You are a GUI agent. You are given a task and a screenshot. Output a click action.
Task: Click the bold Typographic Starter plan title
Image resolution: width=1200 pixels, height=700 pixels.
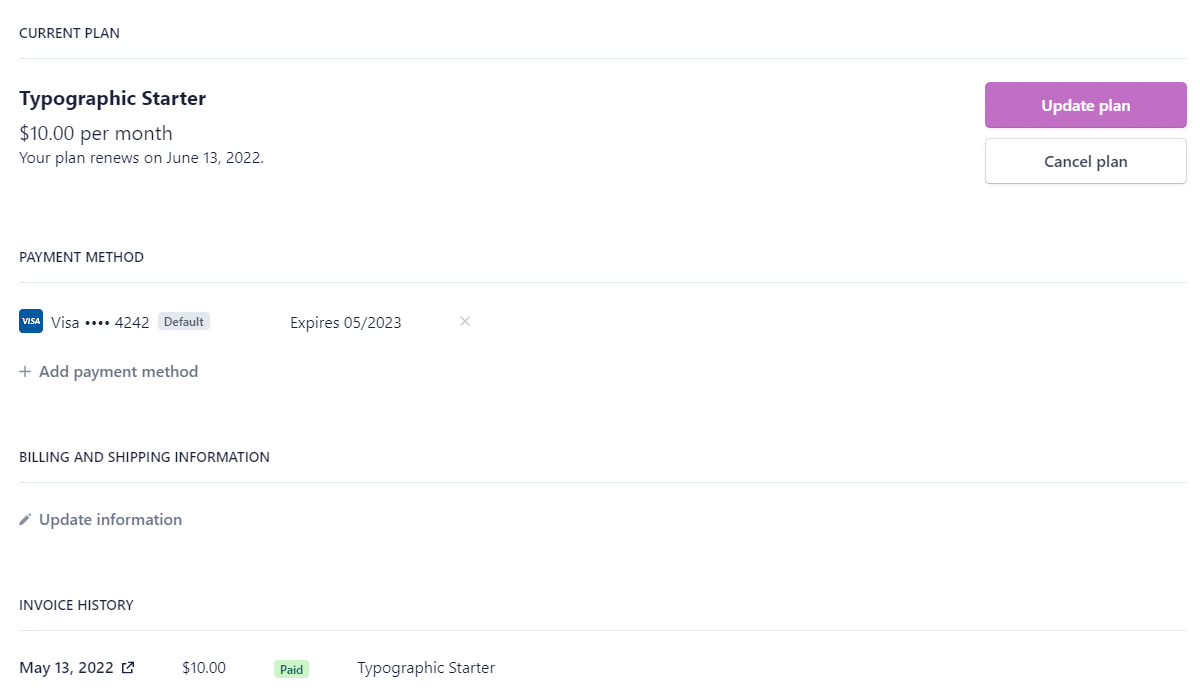[x=113, y=99]
